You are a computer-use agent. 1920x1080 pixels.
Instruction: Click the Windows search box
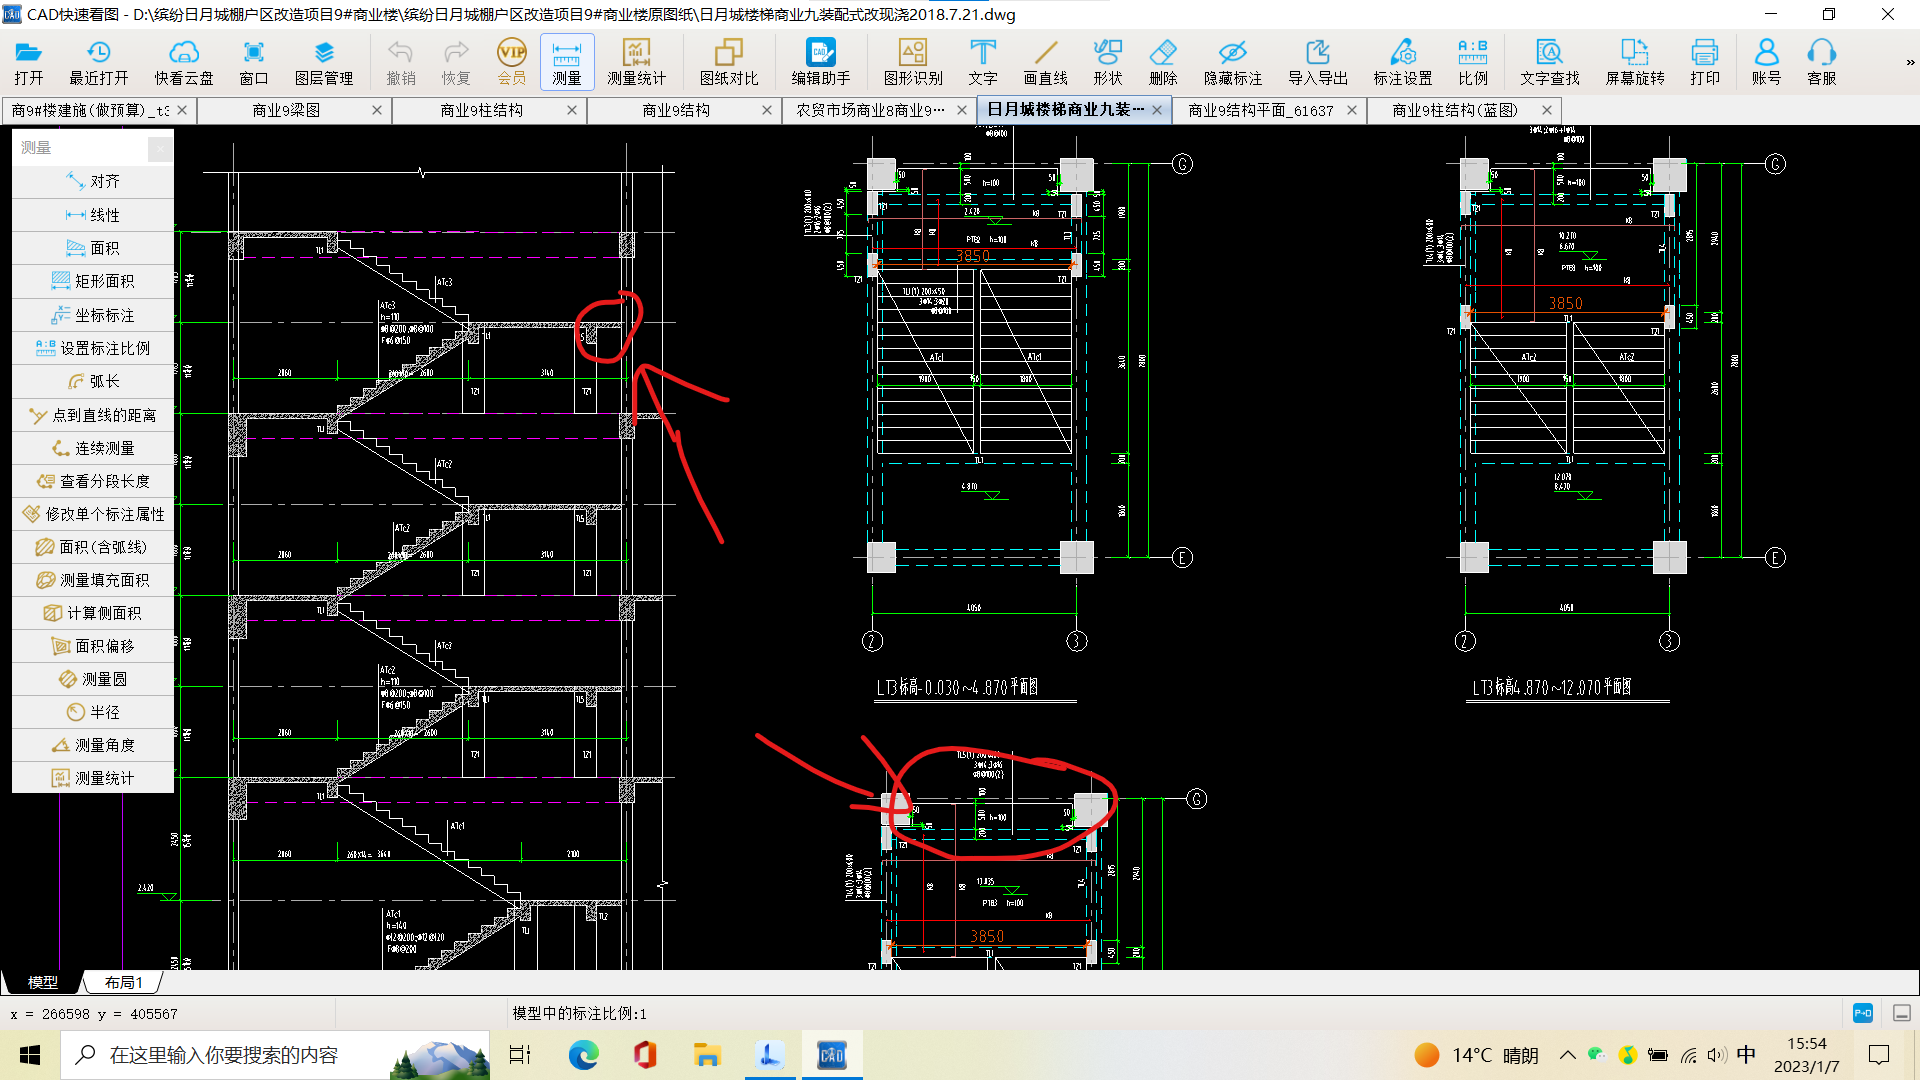click(x=275, y=1055)
